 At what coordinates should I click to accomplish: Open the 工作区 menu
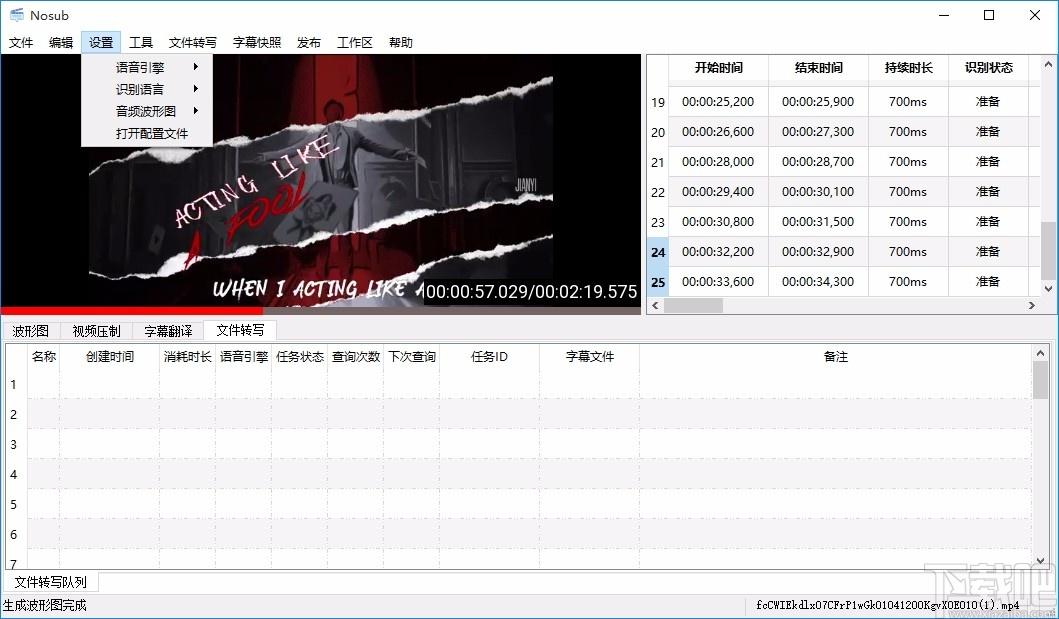point(355,43)
